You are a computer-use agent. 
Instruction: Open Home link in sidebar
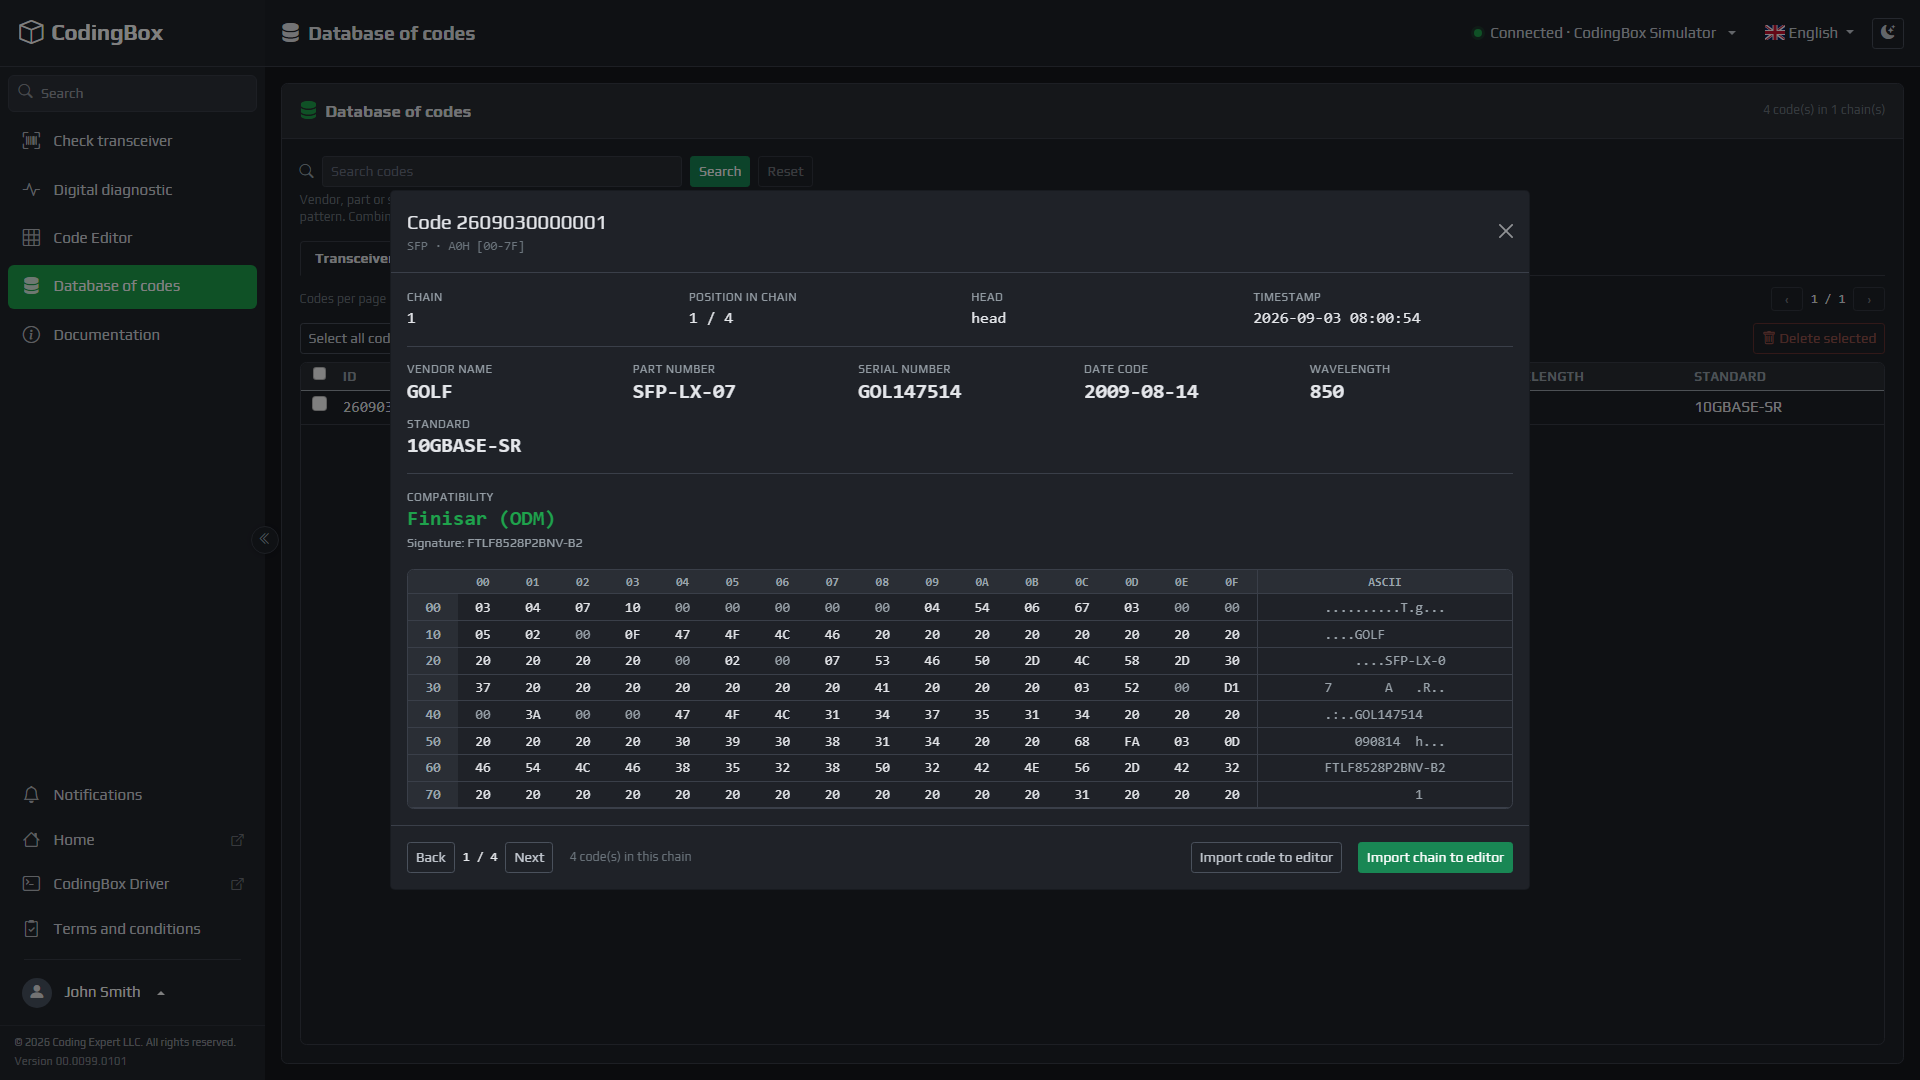132,840
